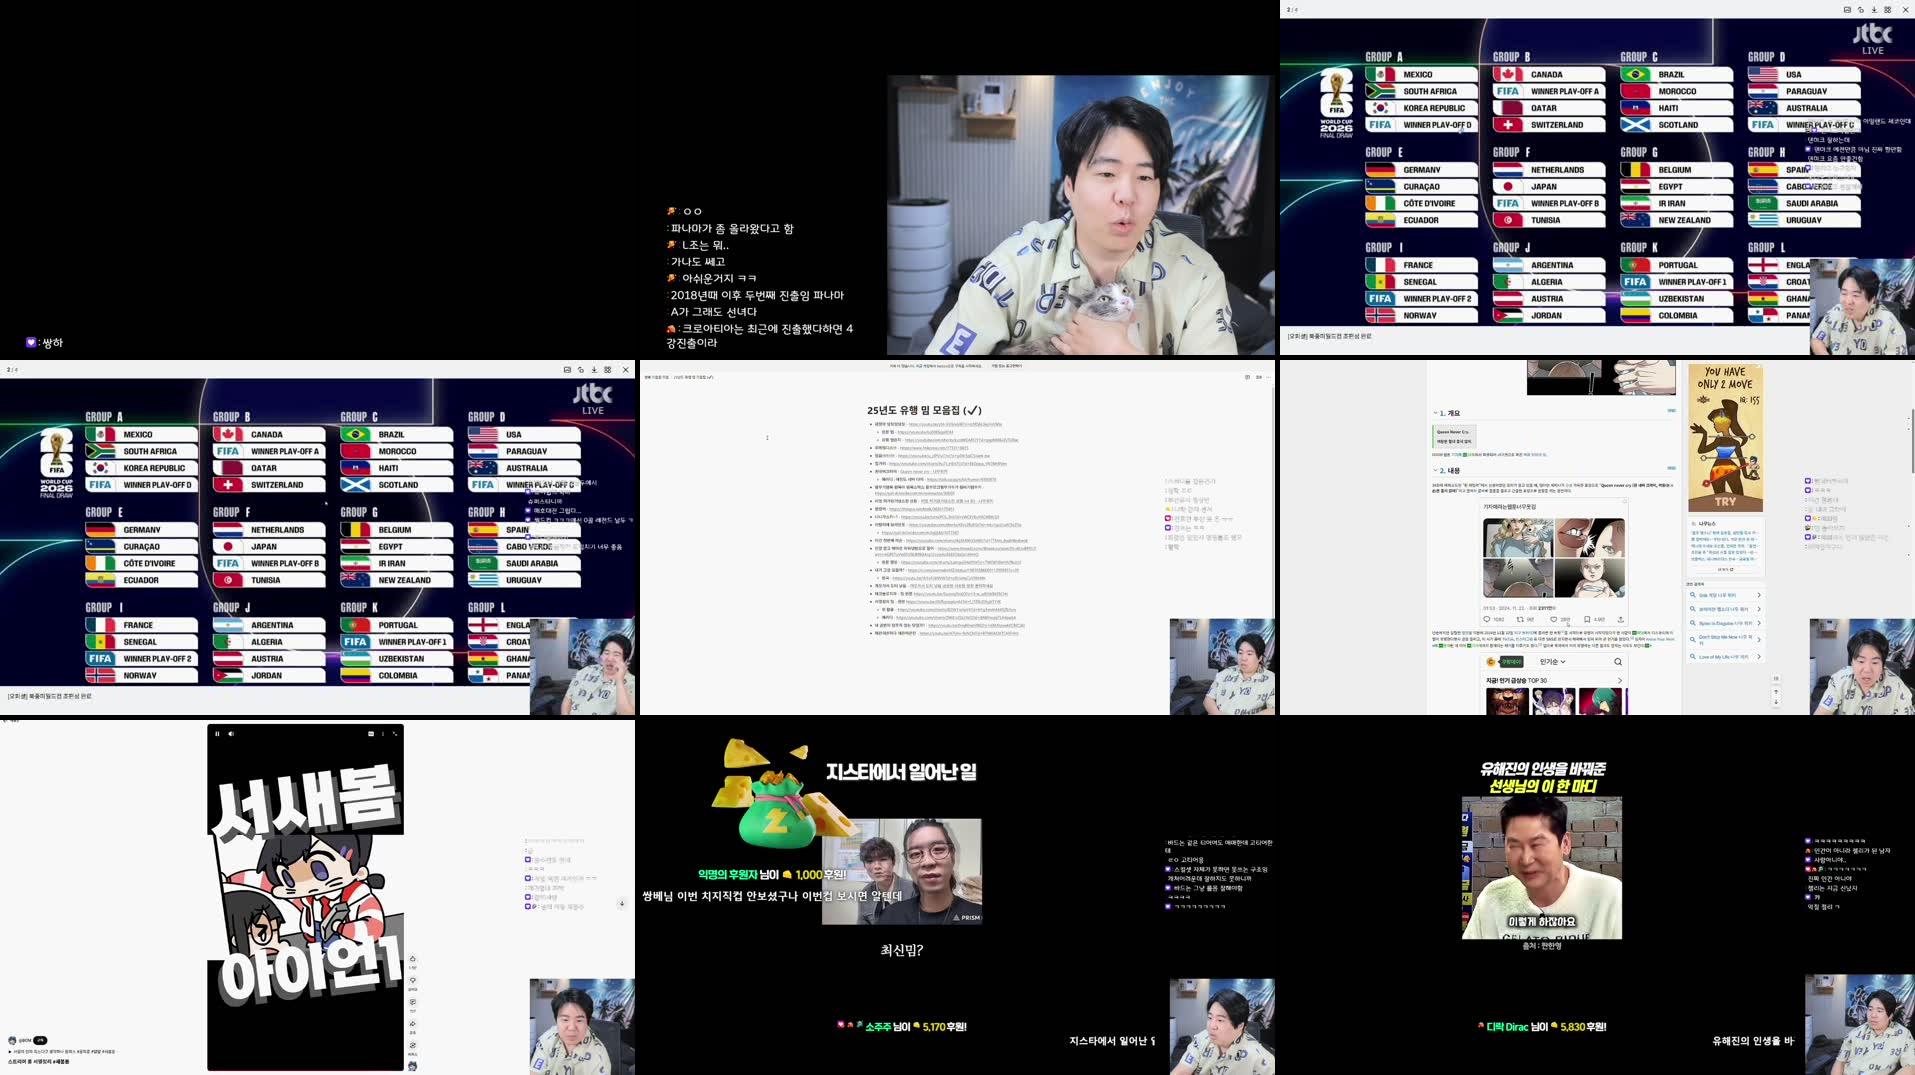
Task: Open replies with the comment bubble icon
Action: click(1487, 619)
